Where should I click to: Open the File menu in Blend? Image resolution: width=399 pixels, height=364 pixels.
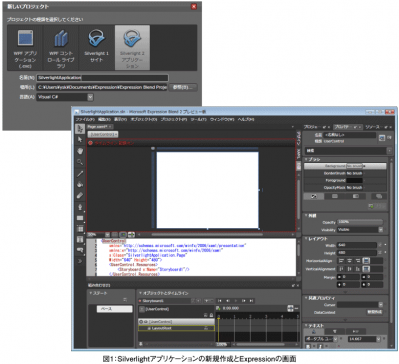pos(85,119)
